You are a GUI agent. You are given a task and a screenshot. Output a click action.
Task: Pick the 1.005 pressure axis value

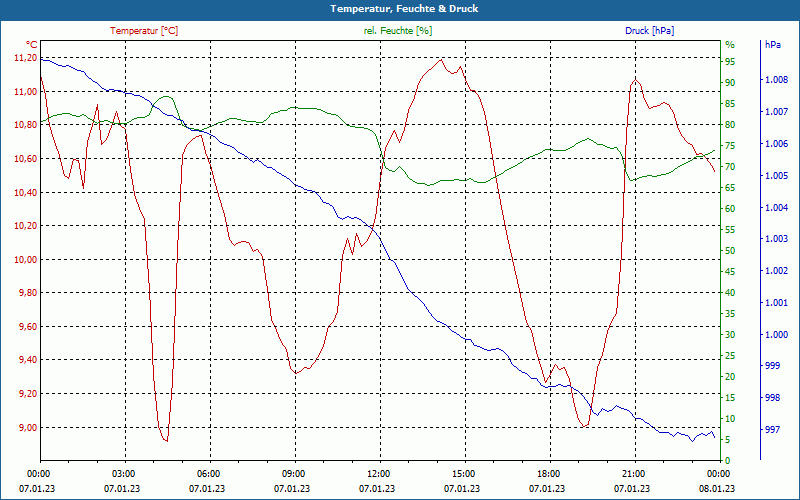pyautogui.click(x=777, y=176)
